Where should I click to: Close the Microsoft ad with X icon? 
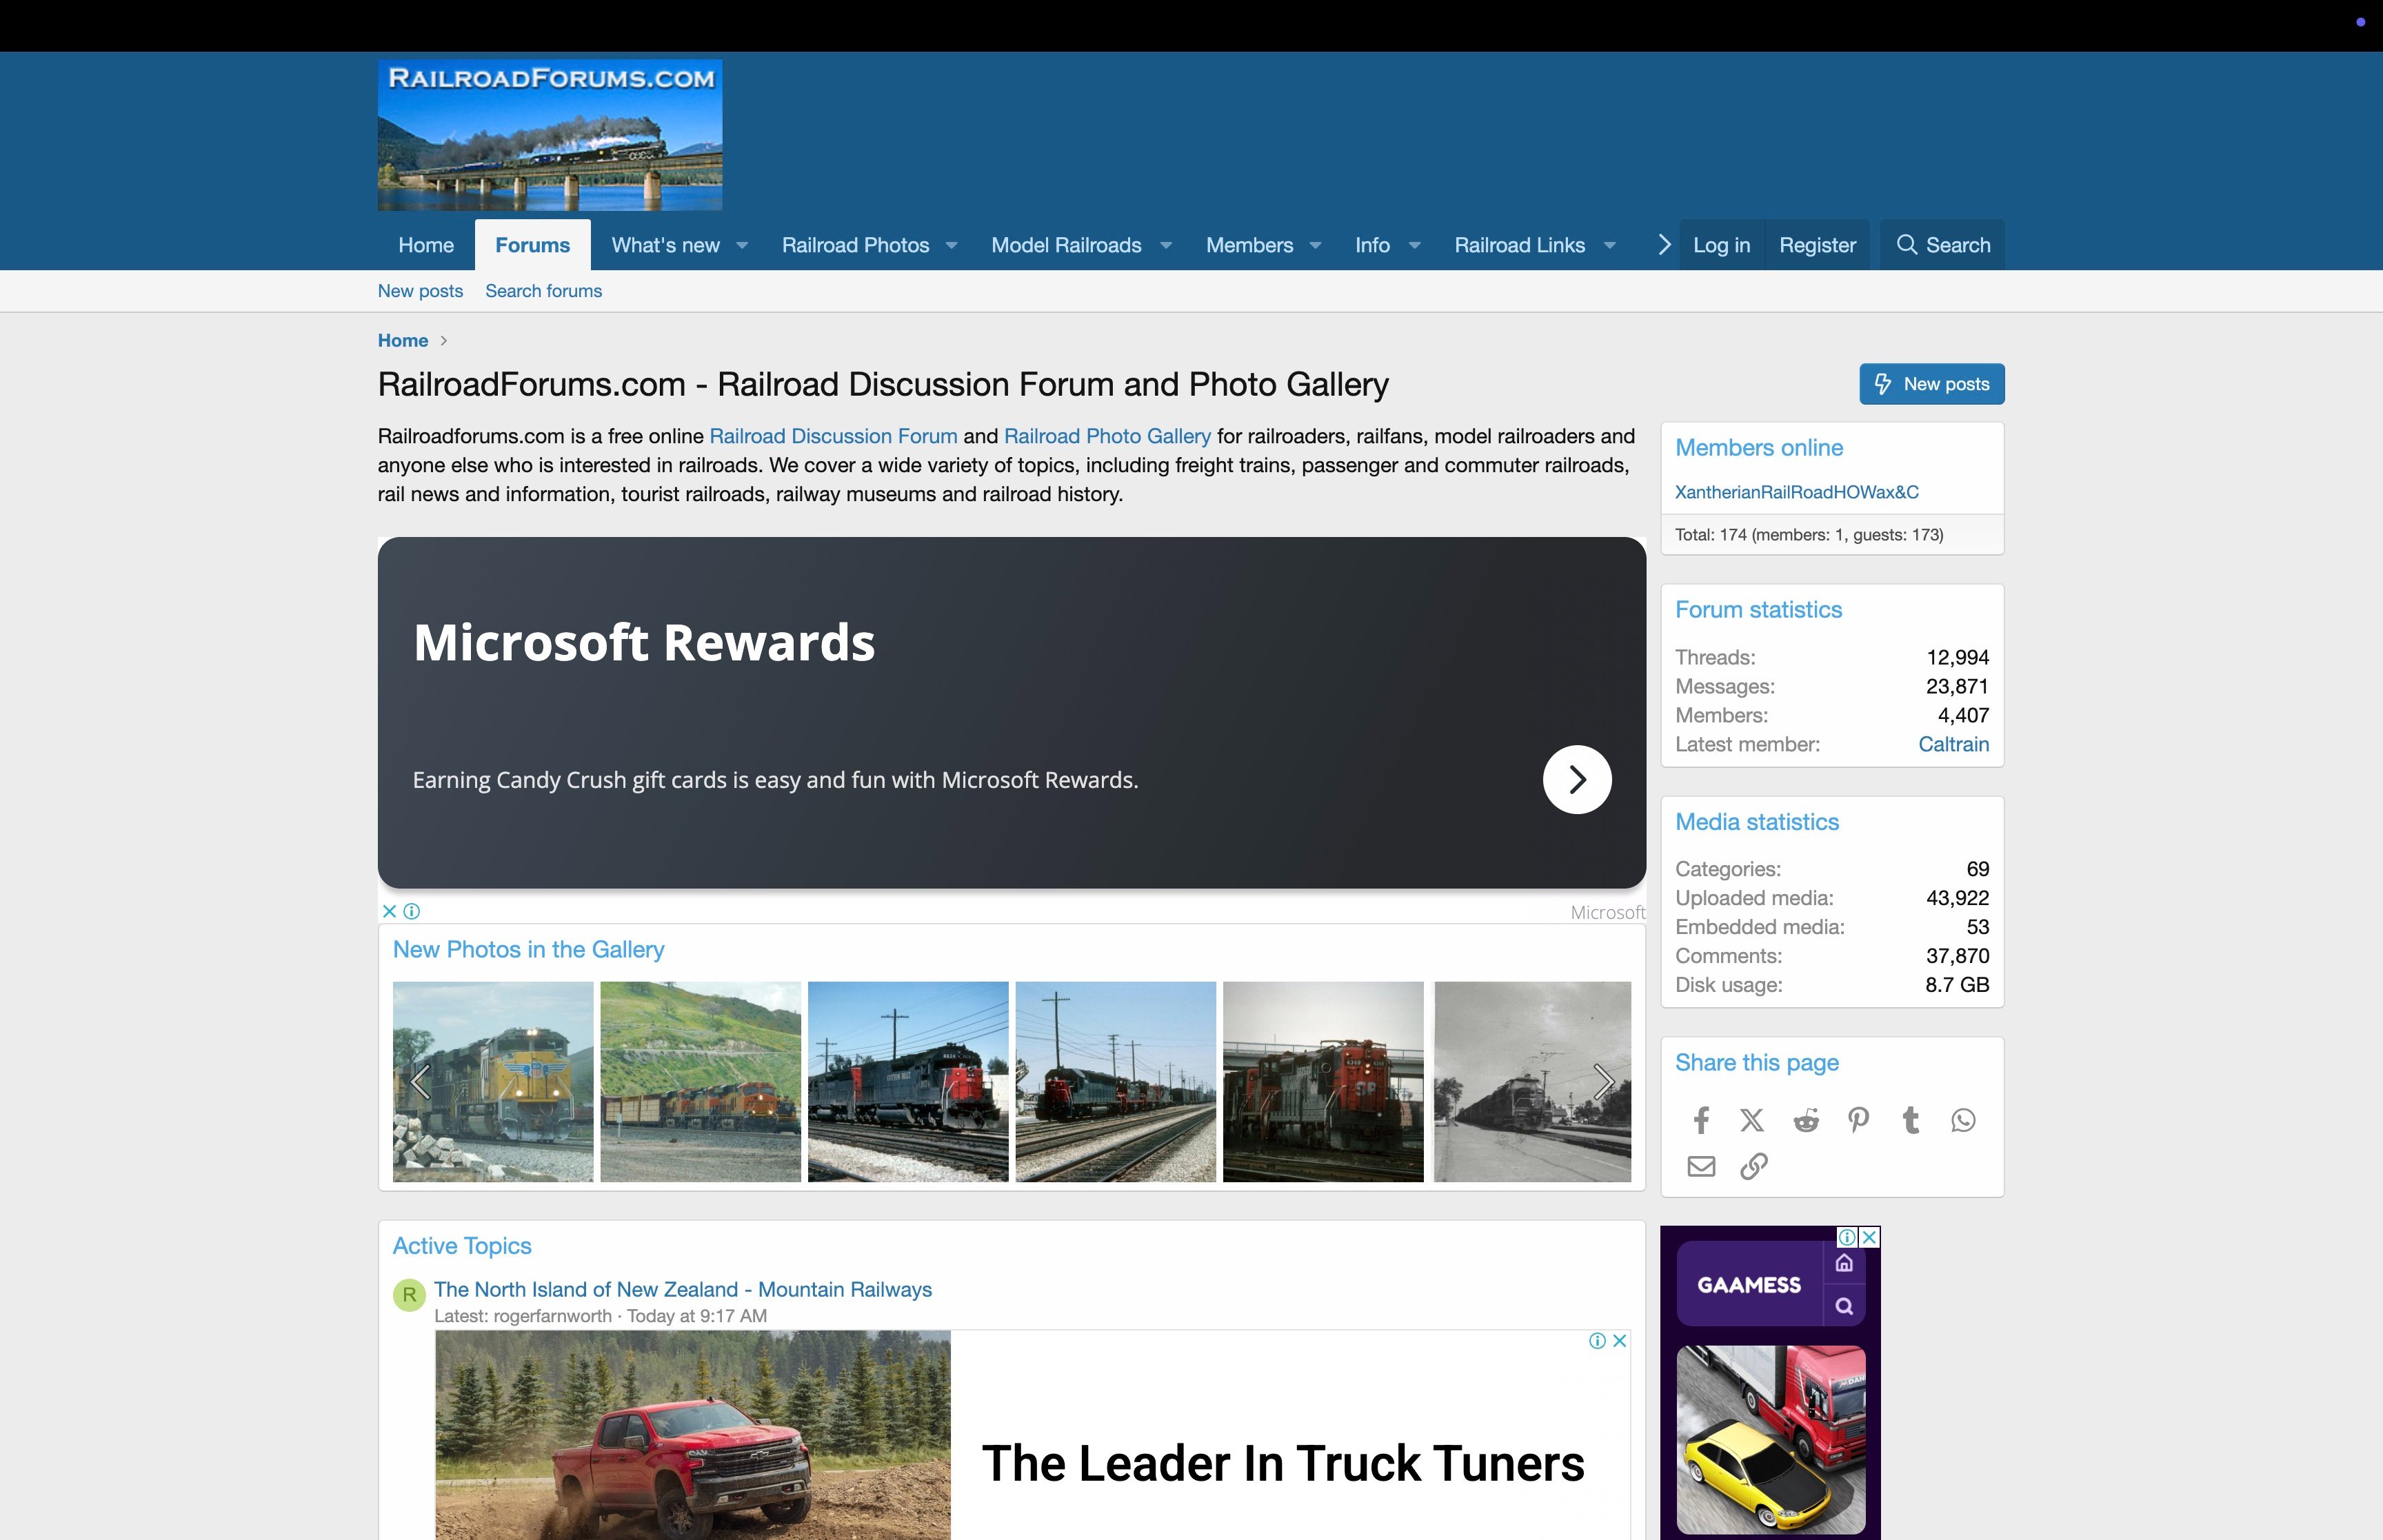[389, 911]
